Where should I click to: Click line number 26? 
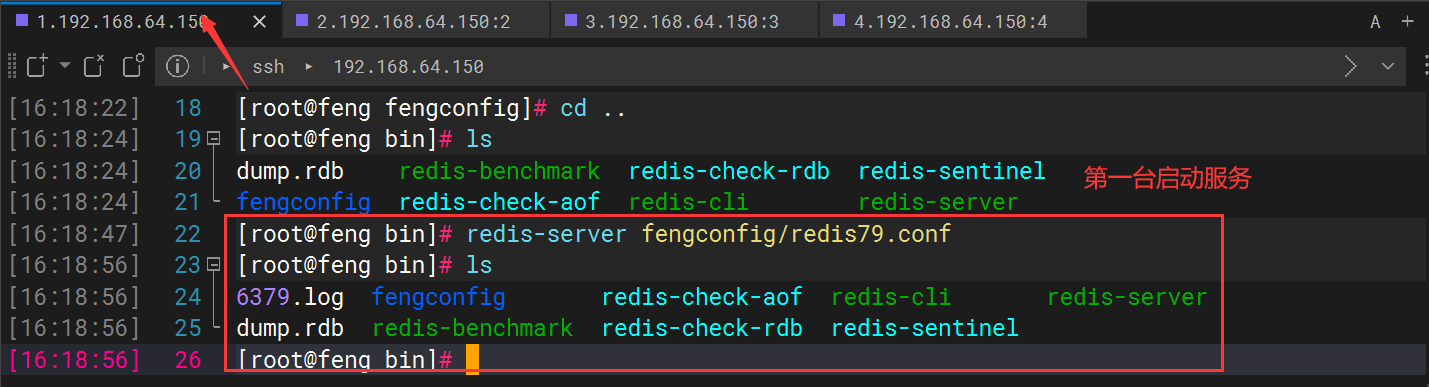188,360
